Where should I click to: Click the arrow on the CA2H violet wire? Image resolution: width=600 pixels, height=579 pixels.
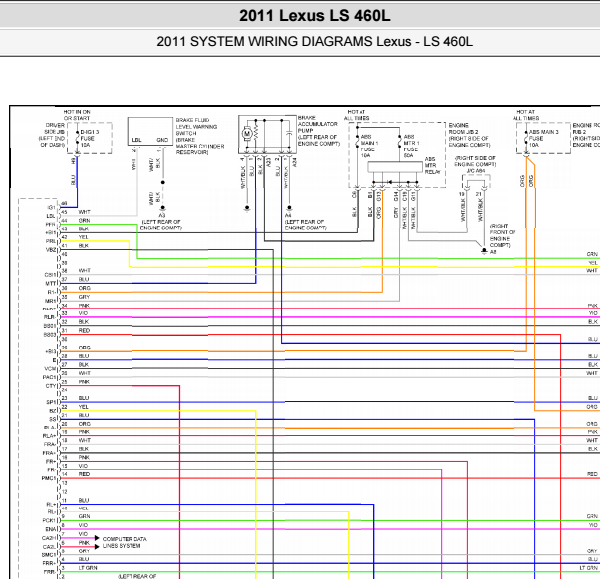pyautogui.click(x=97, y=538)
